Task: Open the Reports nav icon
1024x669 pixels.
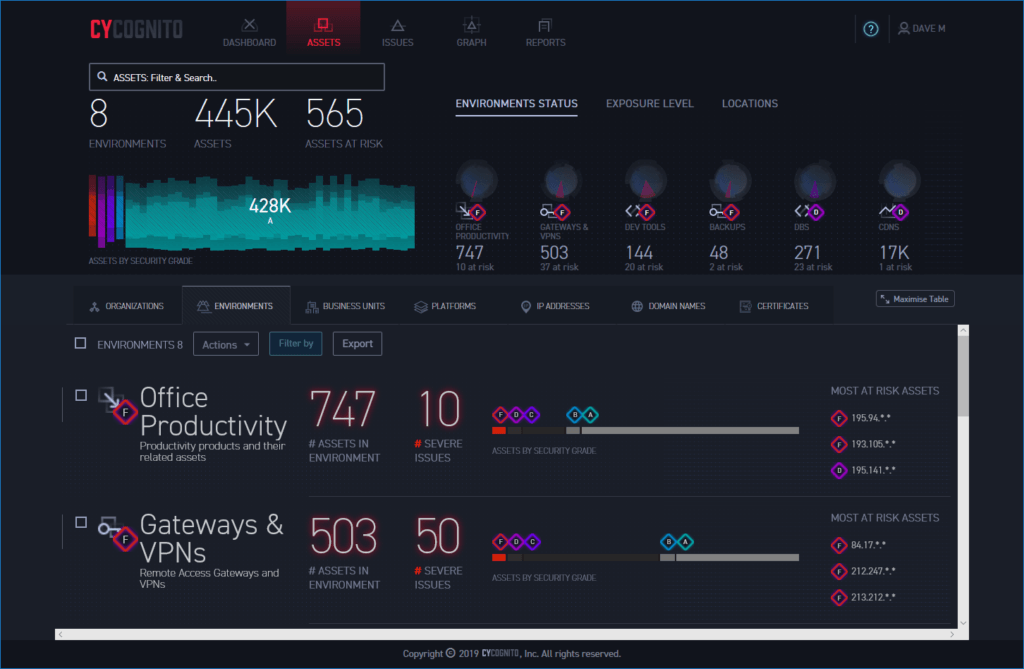Action: (545, 25)
